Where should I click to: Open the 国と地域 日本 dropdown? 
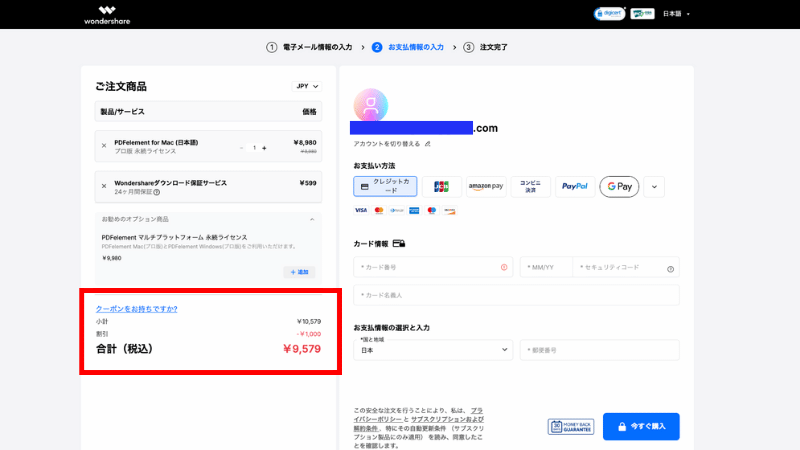coord(433,348)
